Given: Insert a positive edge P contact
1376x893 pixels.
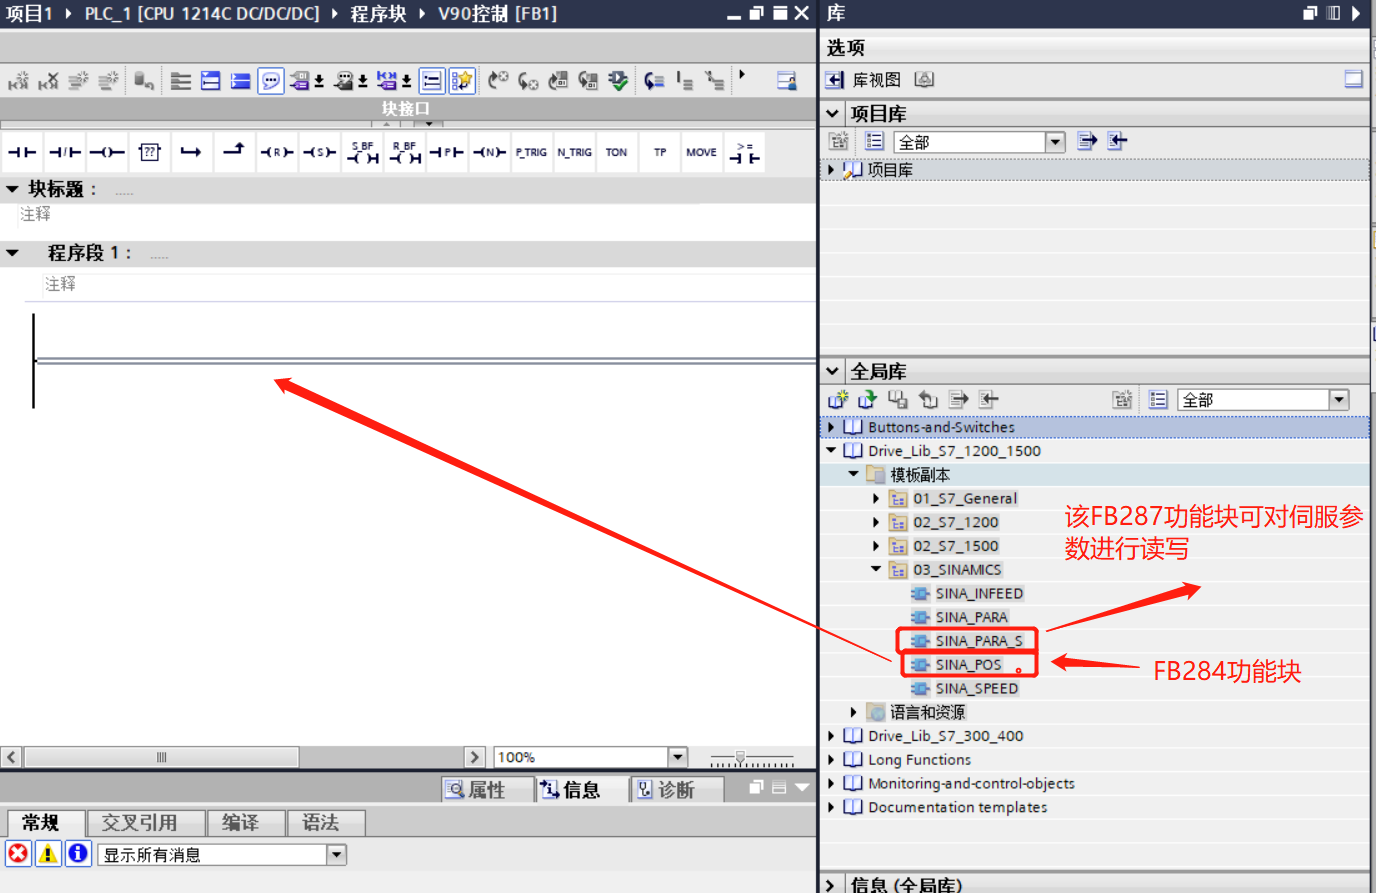Looking at the screenshot, I should 446,152.
